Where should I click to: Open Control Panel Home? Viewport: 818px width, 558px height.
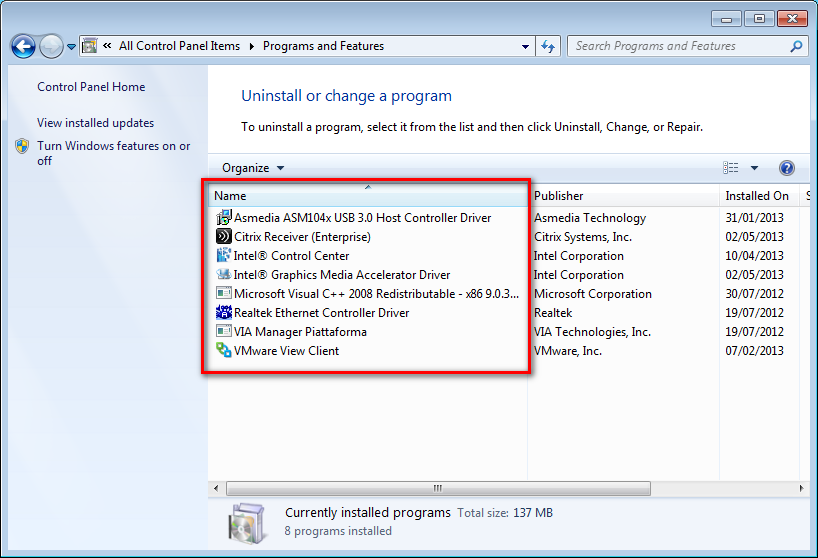coord(91,87)
